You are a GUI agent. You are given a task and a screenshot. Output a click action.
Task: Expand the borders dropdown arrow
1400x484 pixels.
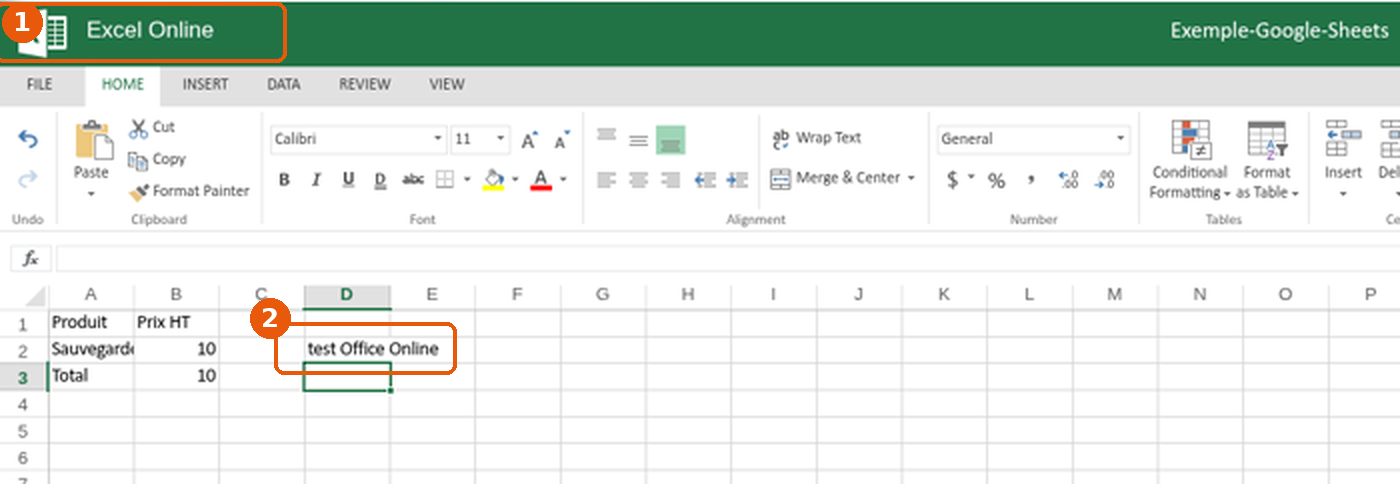(x=466, y=180)
